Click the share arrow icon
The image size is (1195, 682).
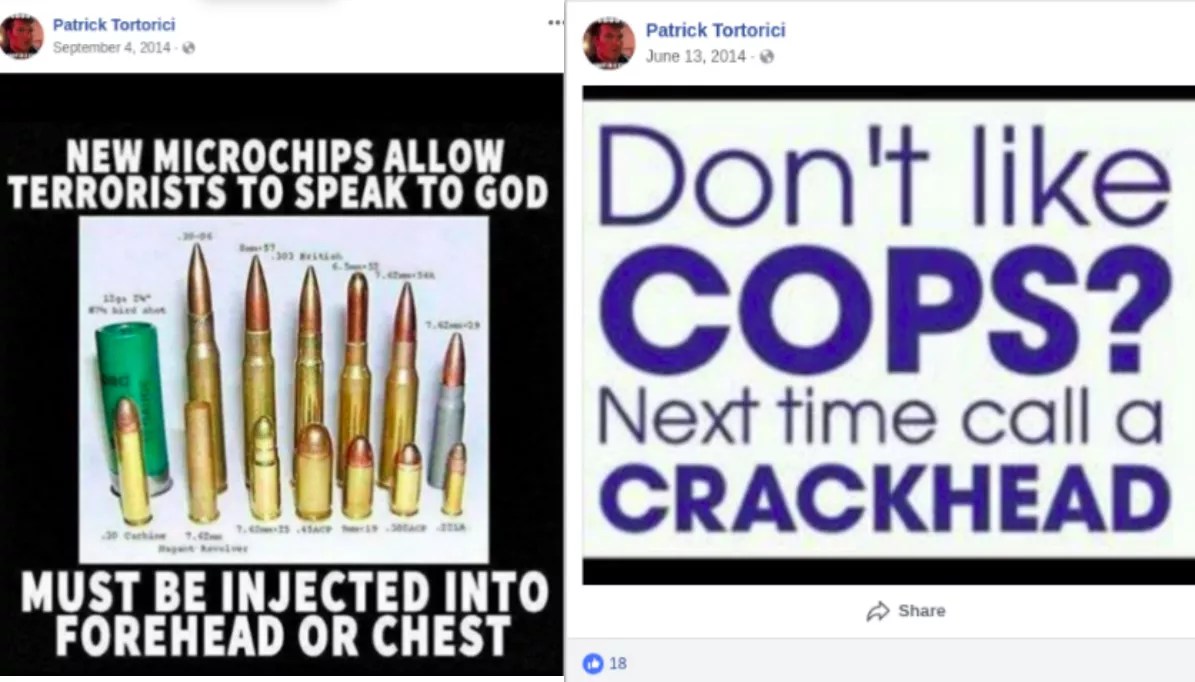tap(878, 611)
